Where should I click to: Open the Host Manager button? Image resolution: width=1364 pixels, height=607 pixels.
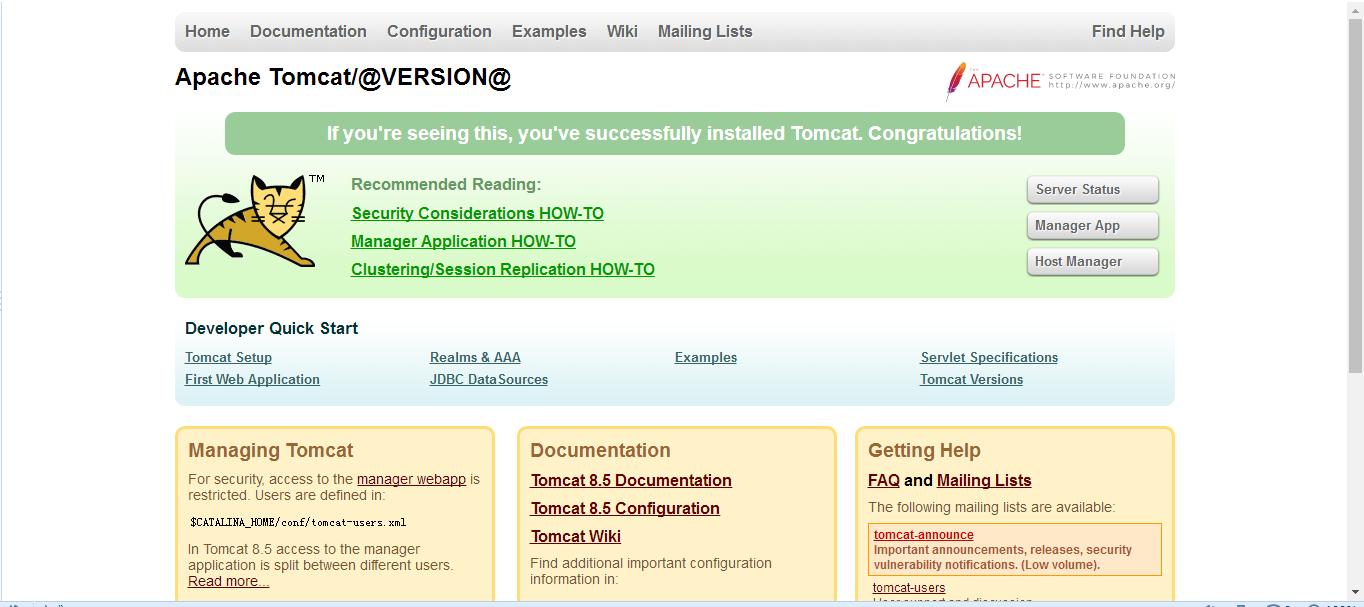[x=1092, y=261]
